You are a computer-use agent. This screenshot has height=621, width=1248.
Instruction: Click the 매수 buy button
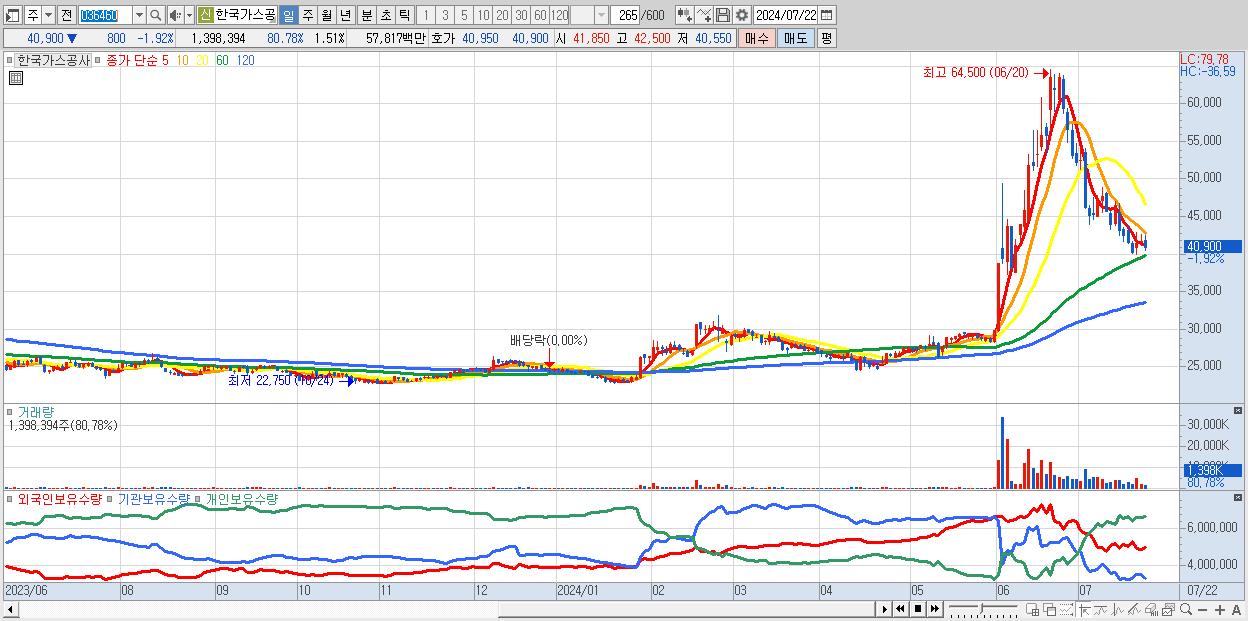click(x=756, y=37)
